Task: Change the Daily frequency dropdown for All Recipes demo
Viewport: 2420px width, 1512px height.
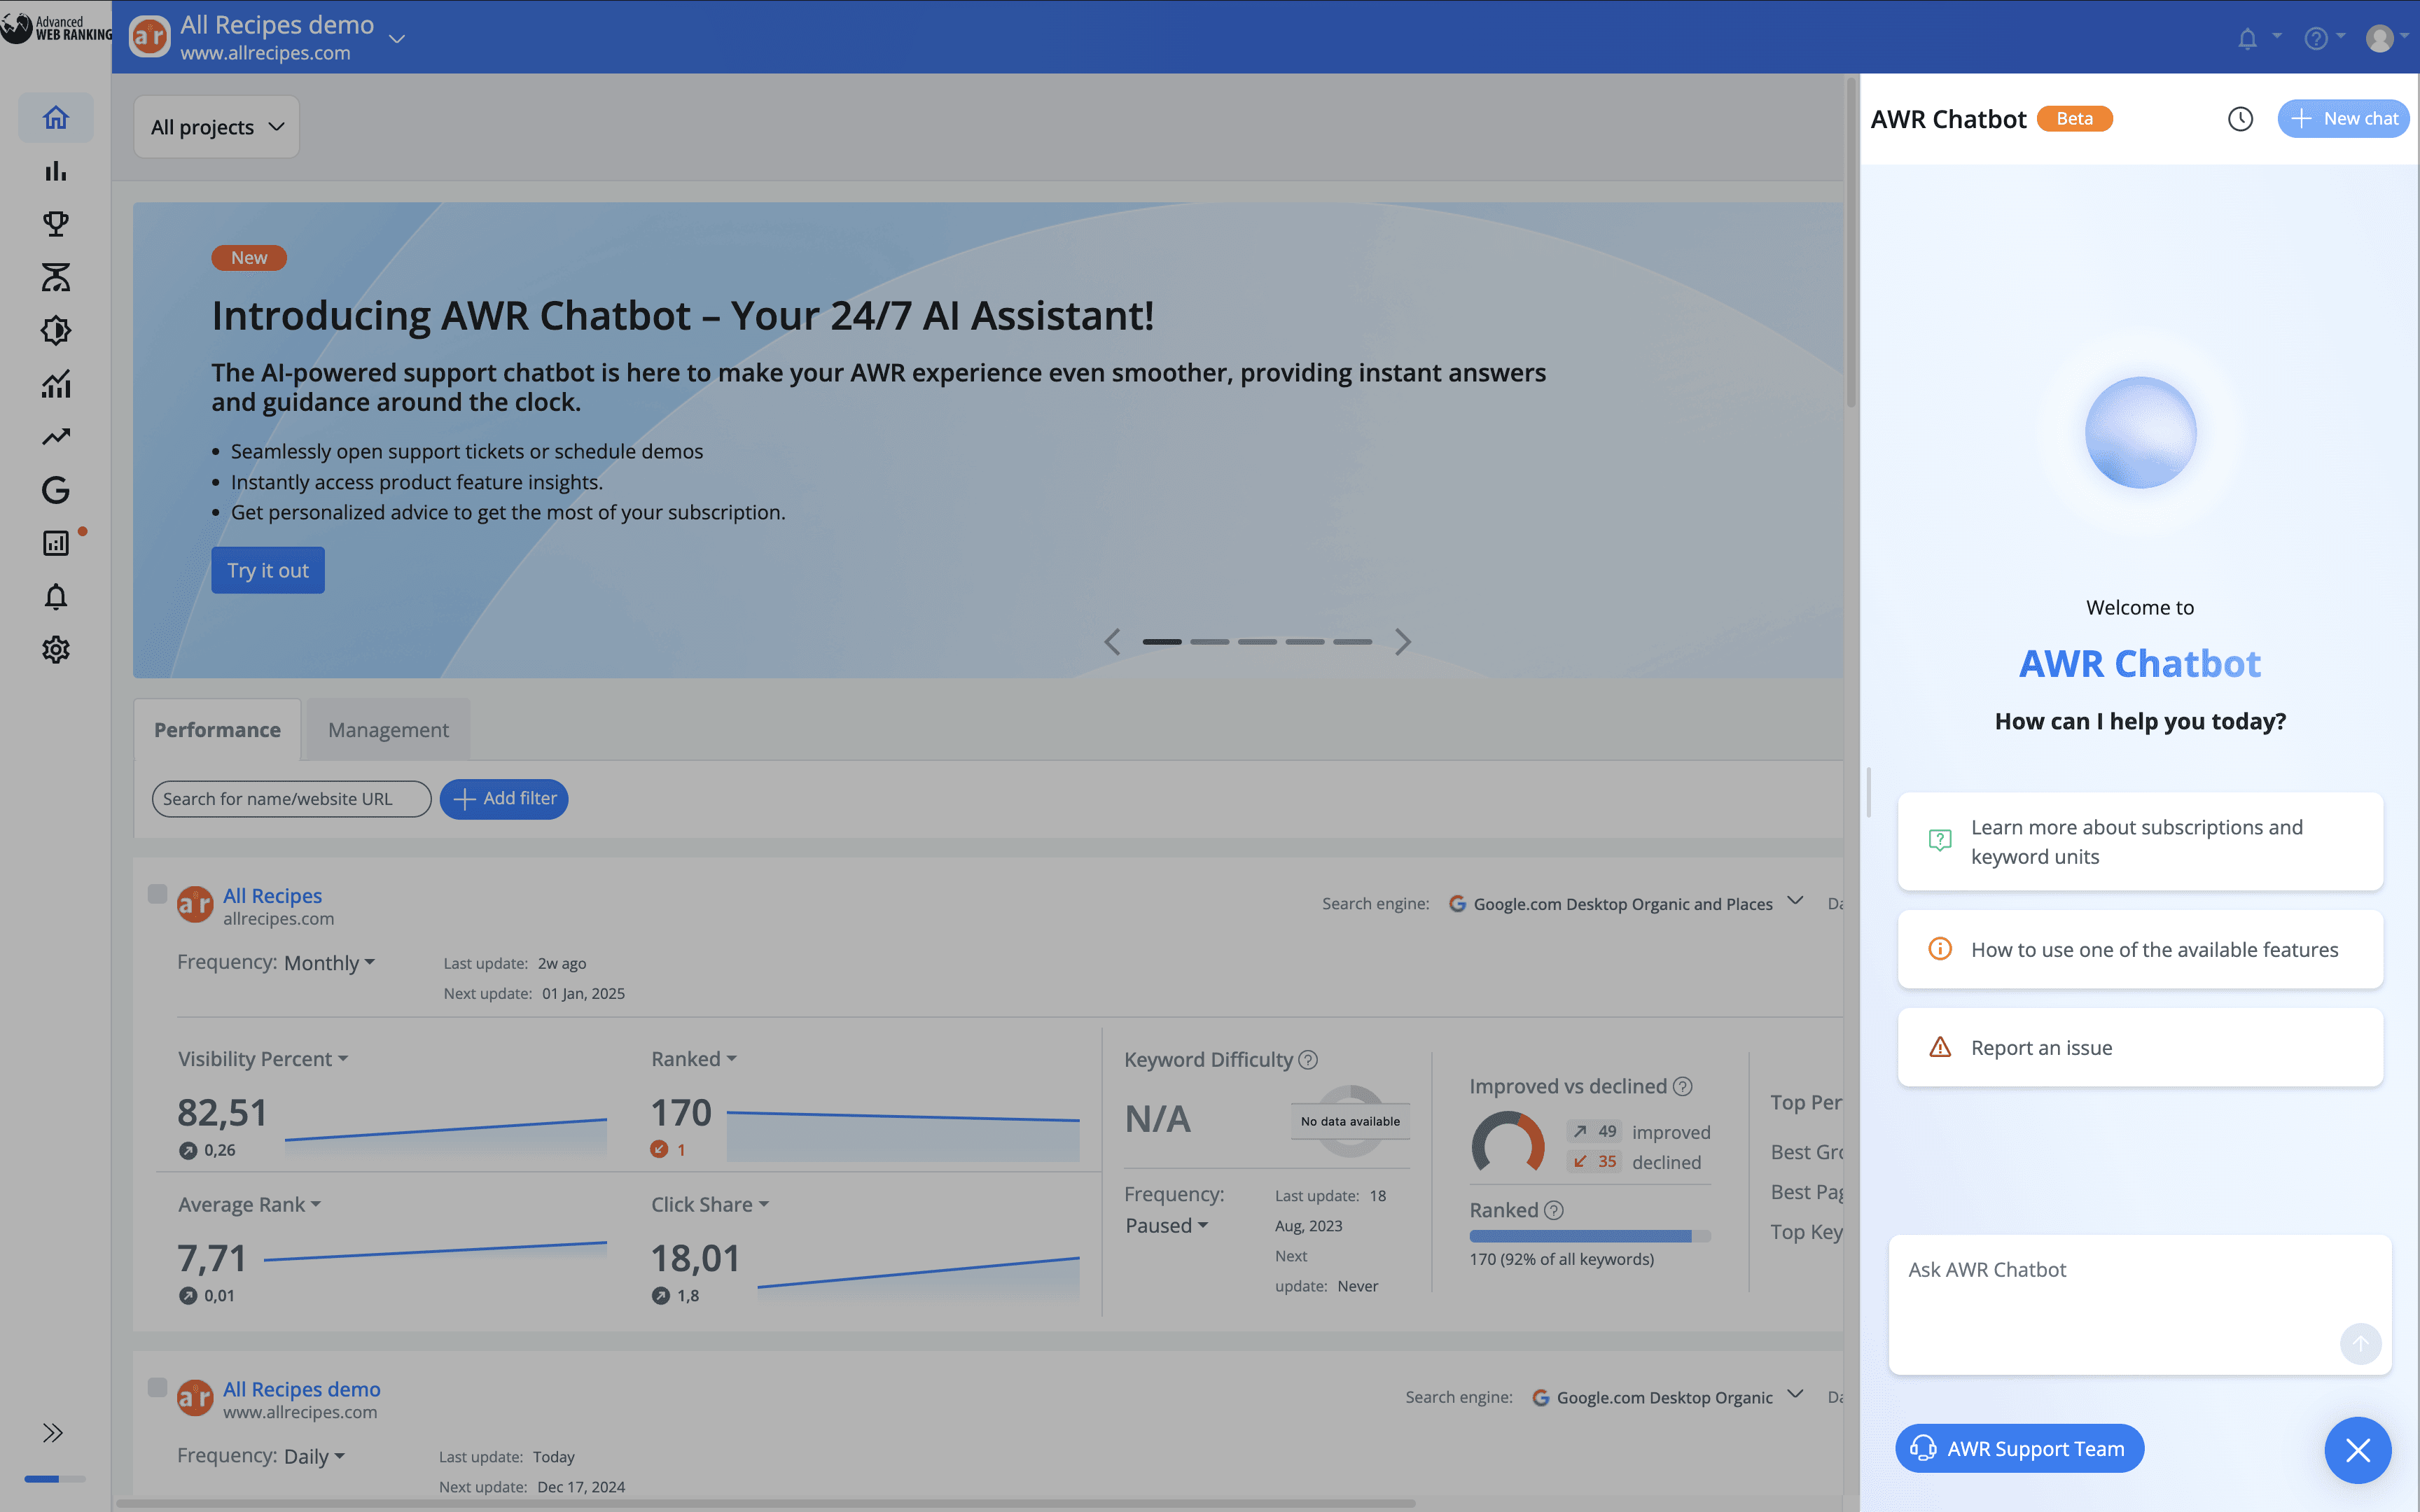Action: [x=315, y=1457]
